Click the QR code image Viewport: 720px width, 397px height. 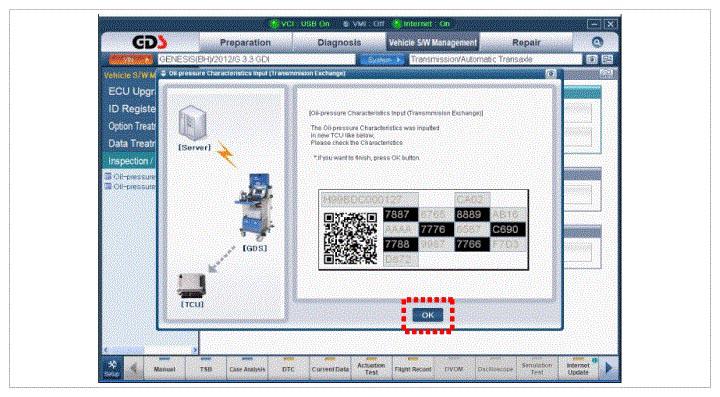(x=351, y=238)
